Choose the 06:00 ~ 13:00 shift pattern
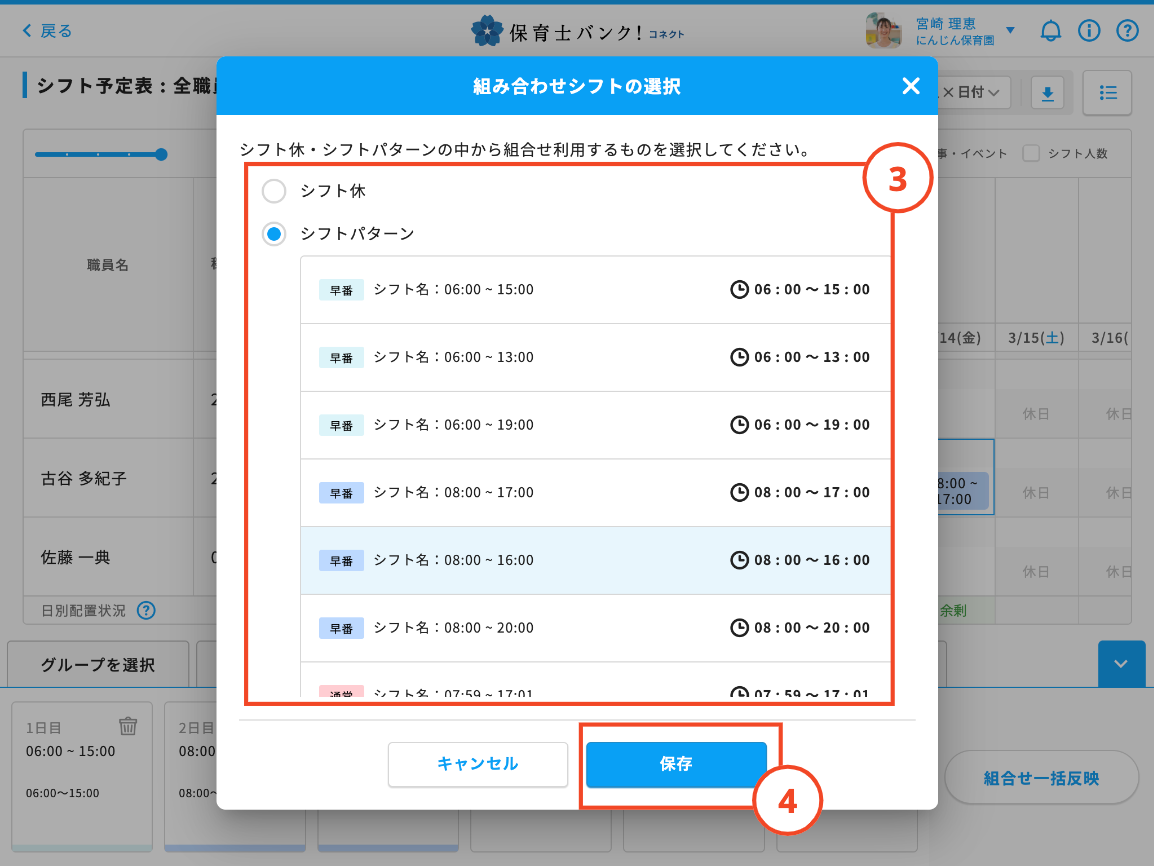1154x866 pixels. (x=595, y=357)
